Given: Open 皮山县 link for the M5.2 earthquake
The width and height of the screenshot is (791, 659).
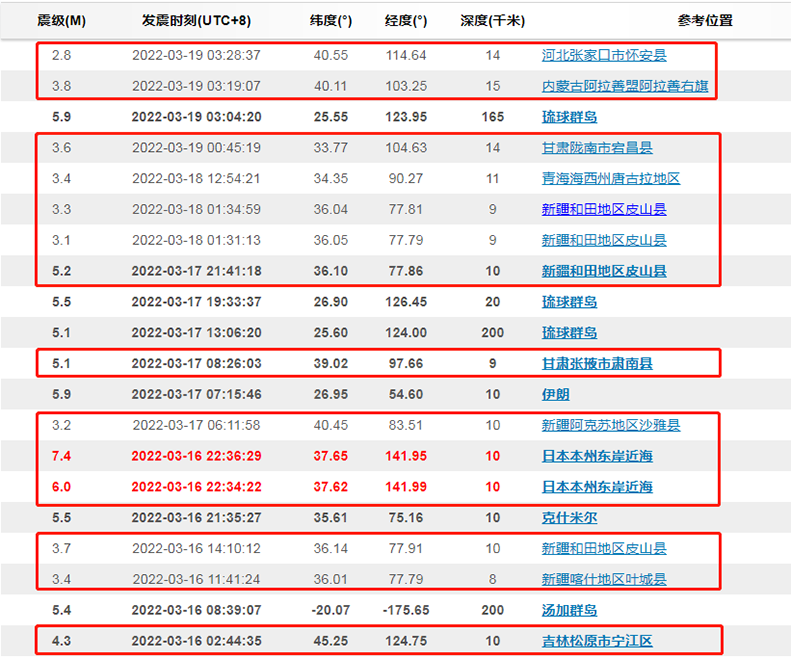Looking at the screenshot, I should [x=604, y=271].
